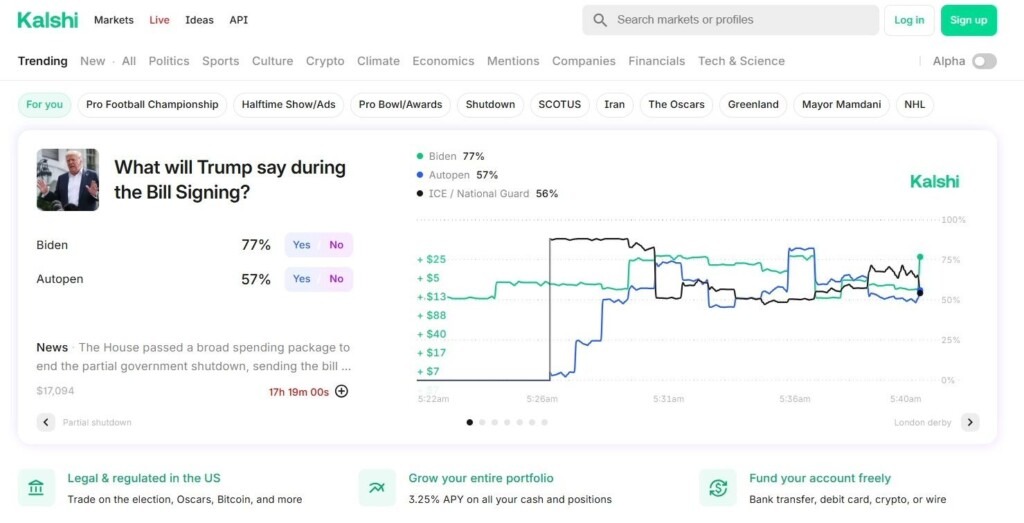This screenshot has width=1024, height=523.
Task: Click the dollar refresh icon for funding
Action: click(x=718, y=488)
